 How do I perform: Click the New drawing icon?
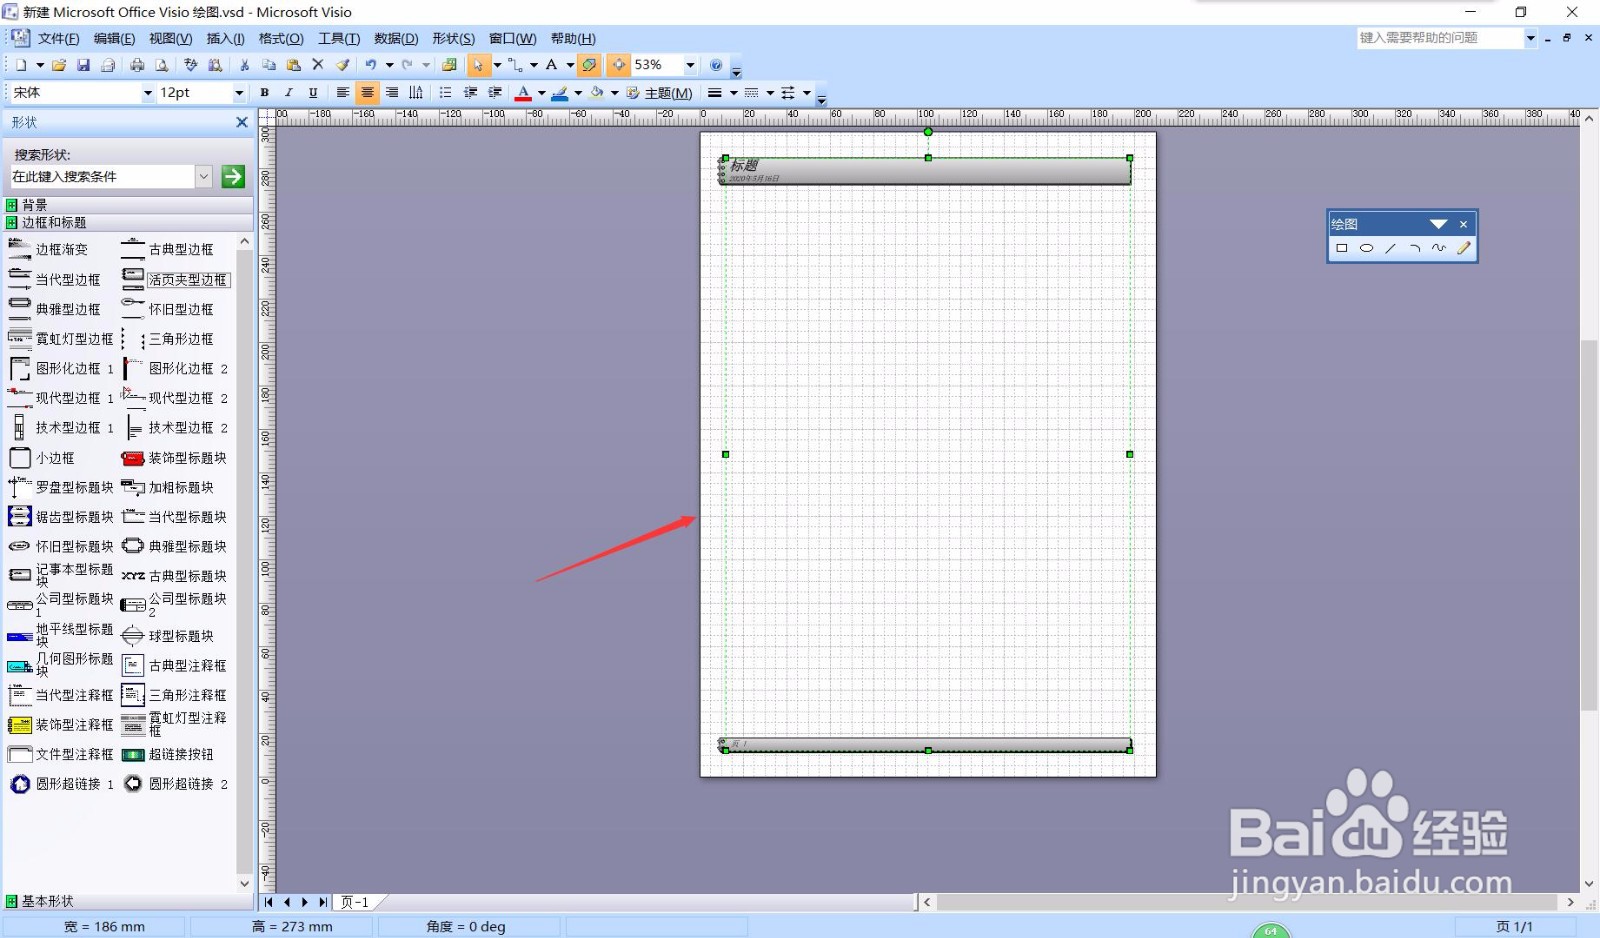(x=21, y=65)
